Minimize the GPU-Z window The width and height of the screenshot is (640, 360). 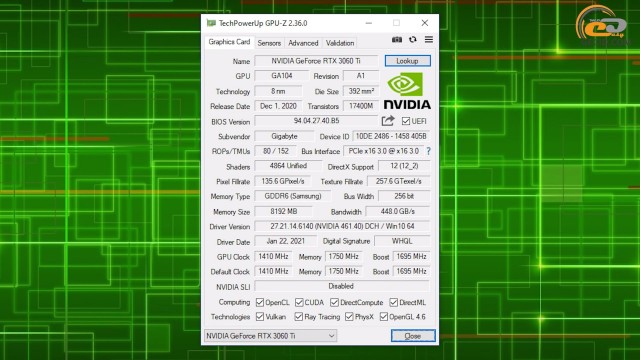[x=369, y=23]
